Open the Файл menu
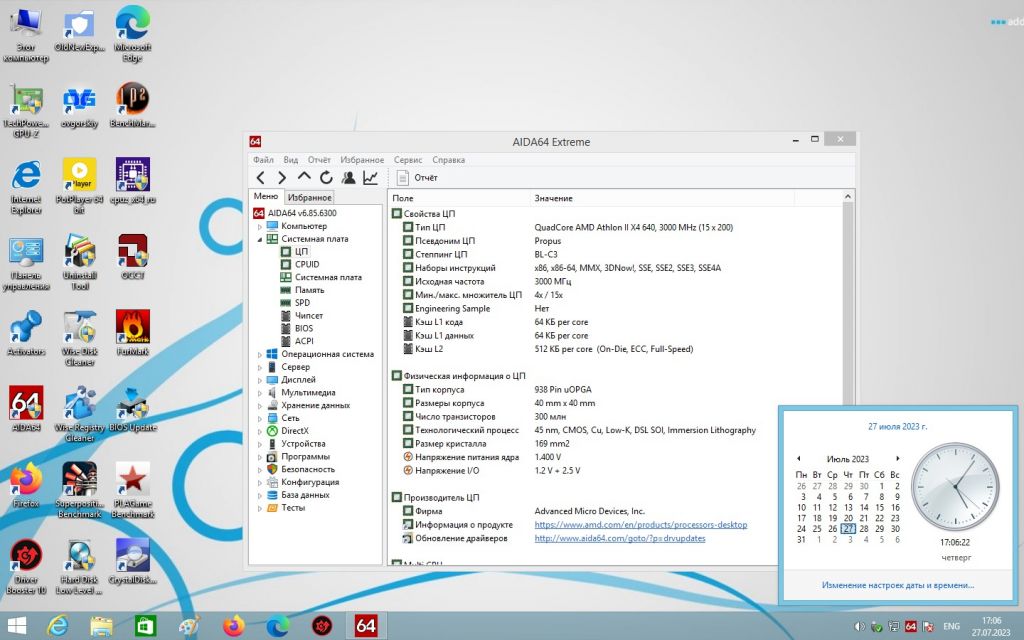The height and width of the screenshot is (640, 1024). tap(263, 159)
